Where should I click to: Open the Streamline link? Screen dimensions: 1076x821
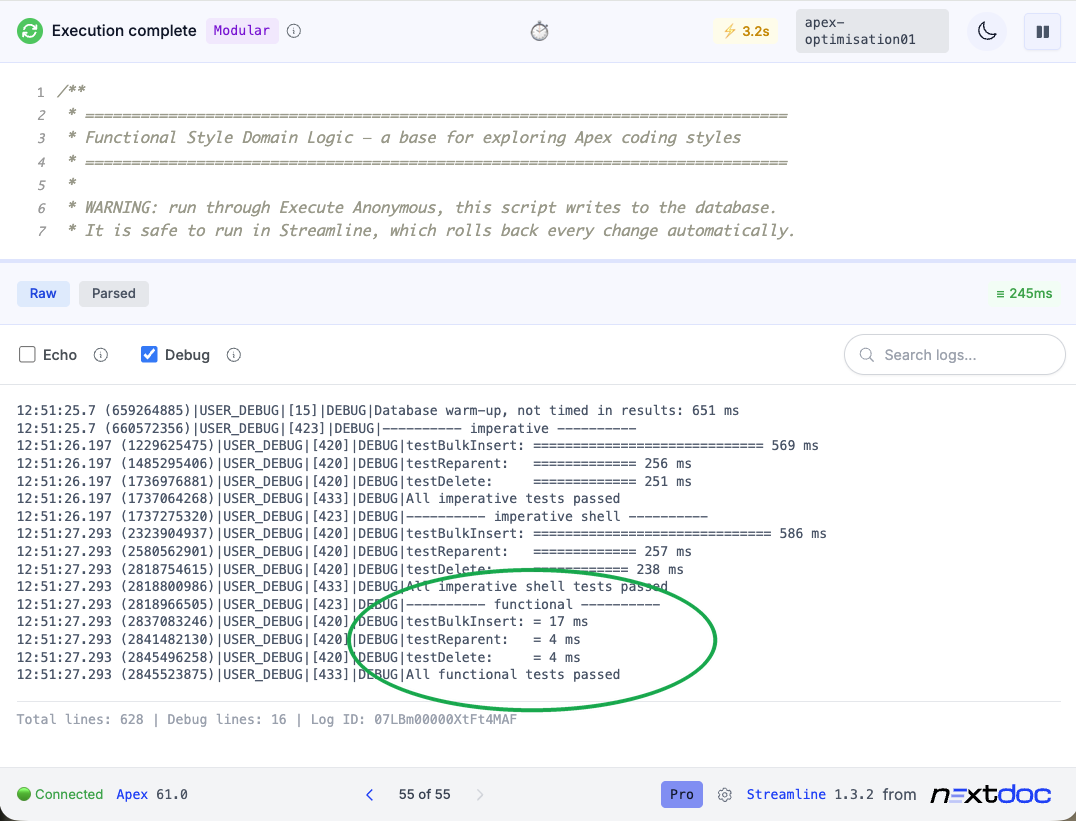pyautogui.click(x=786, y=794)
